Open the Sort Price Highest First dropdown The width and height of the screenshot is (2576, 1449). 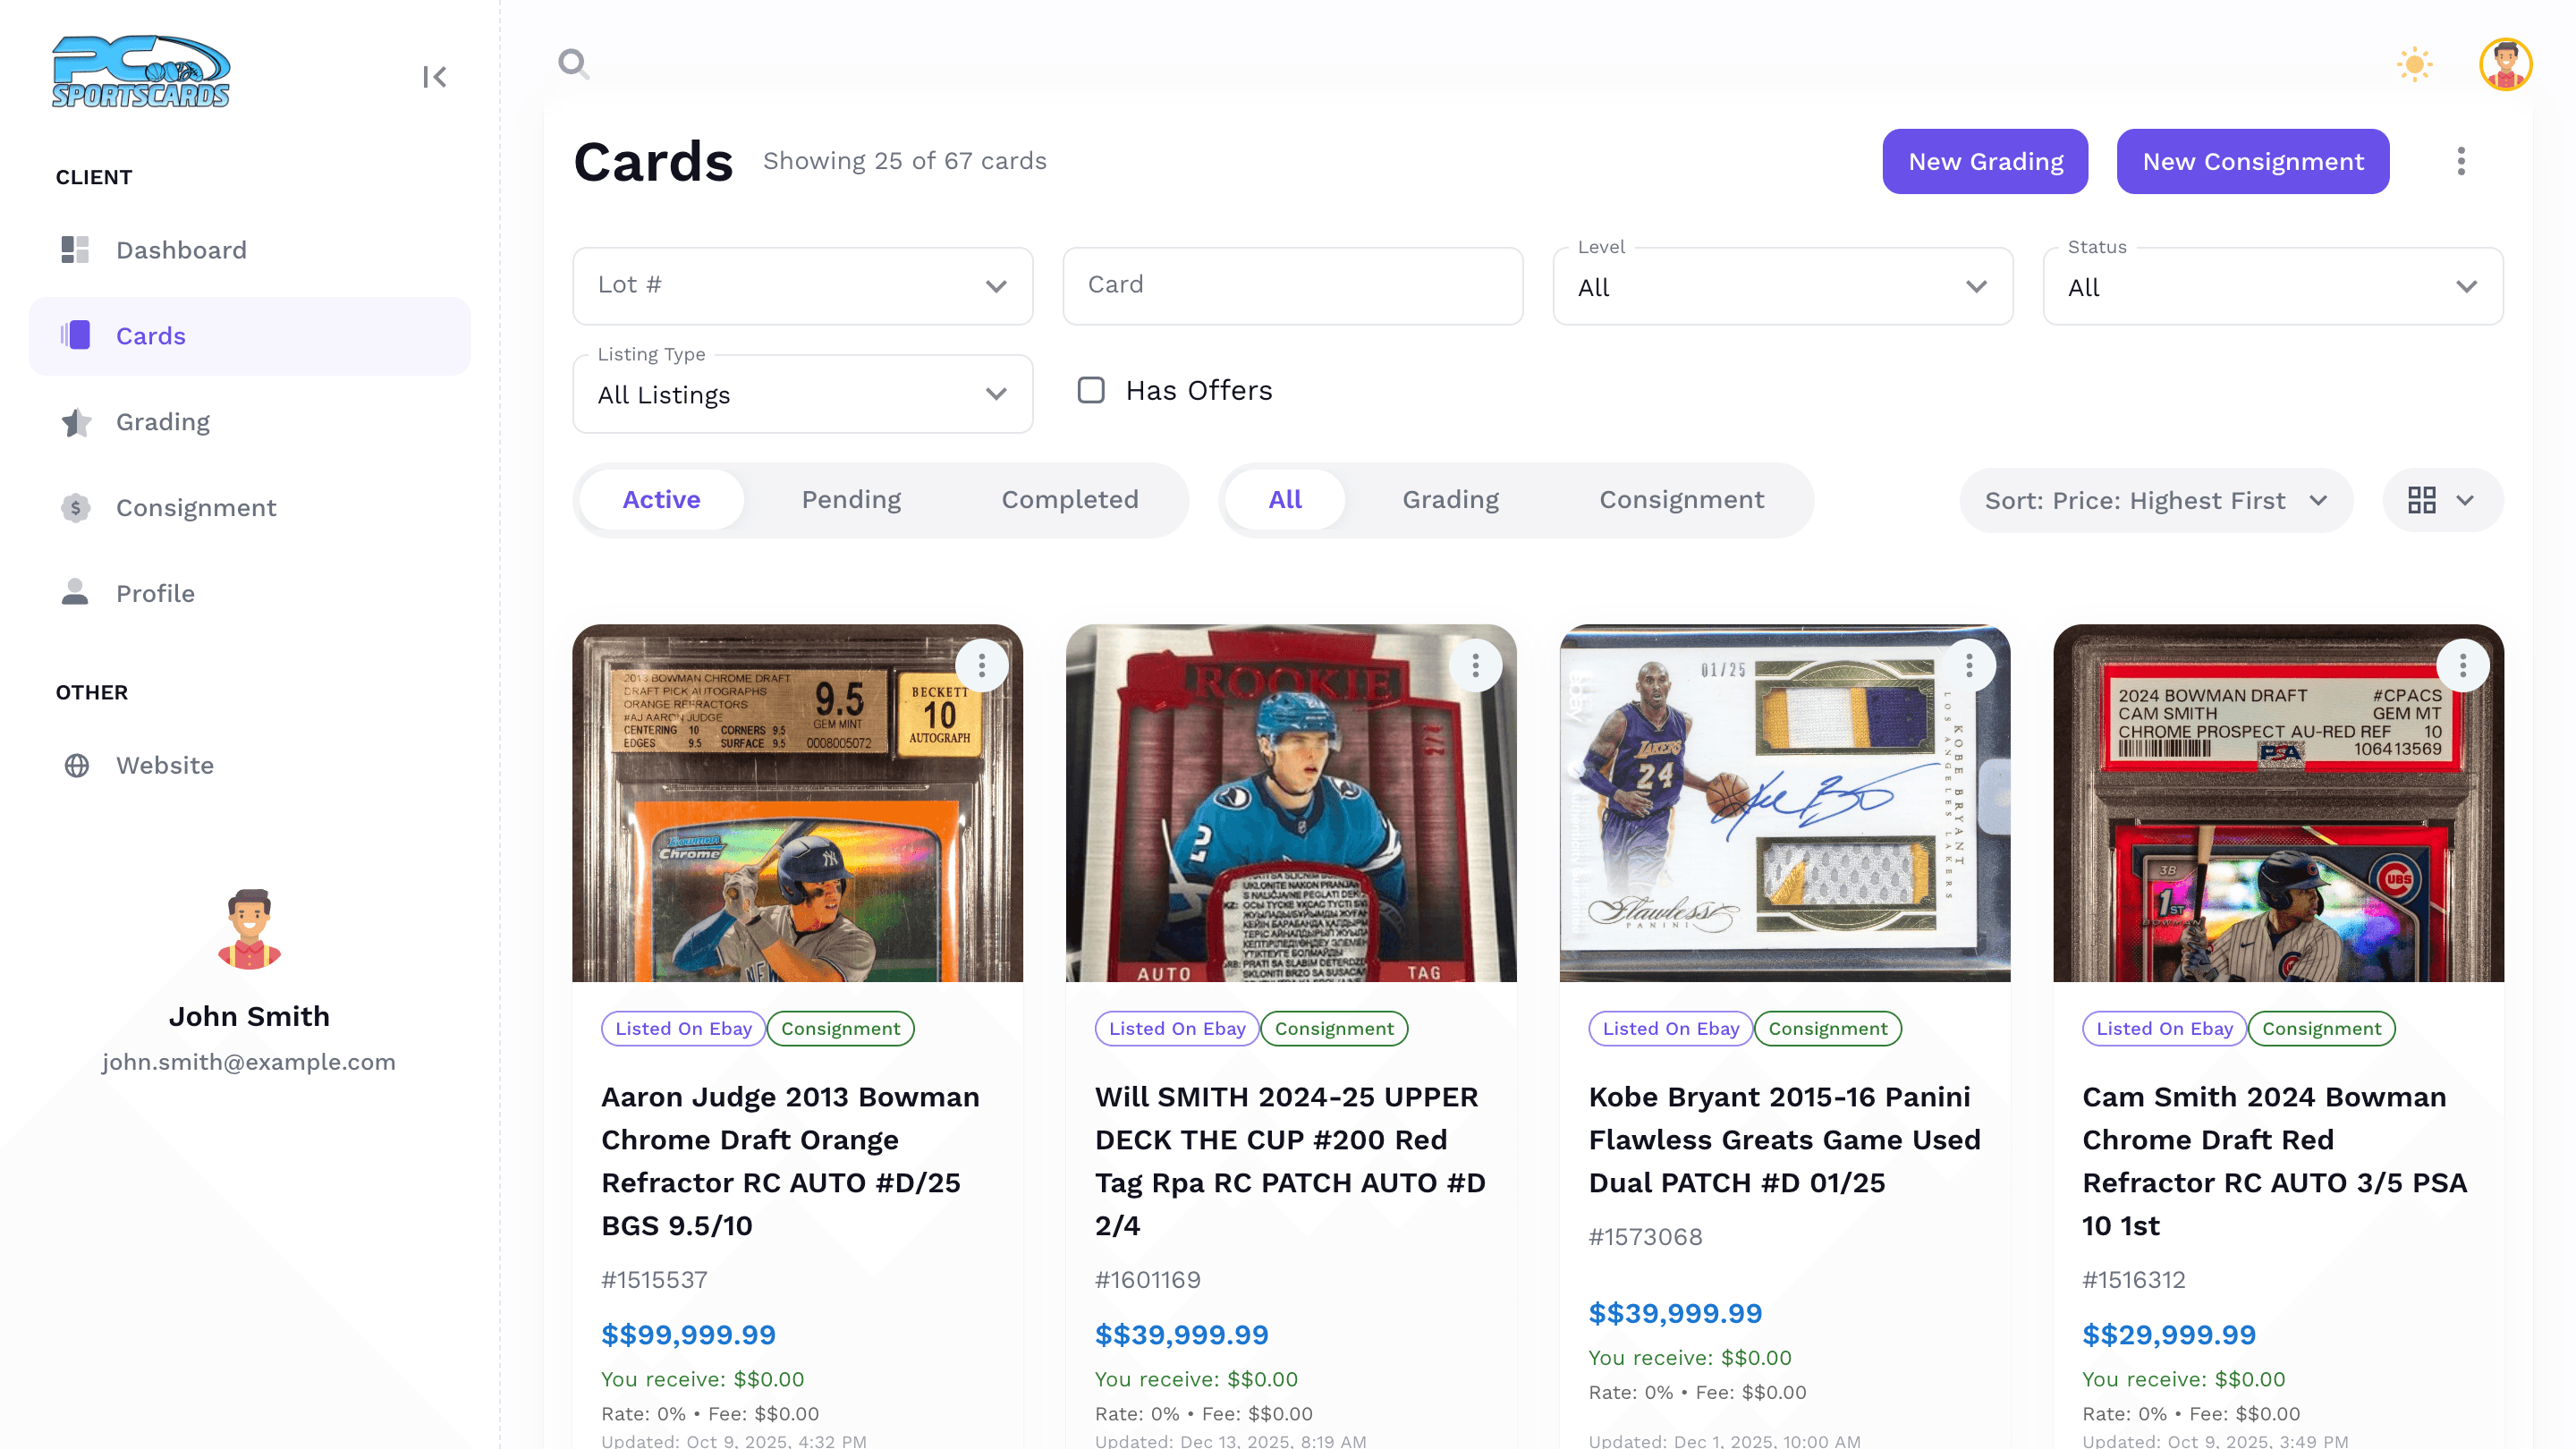(2155, 500)
